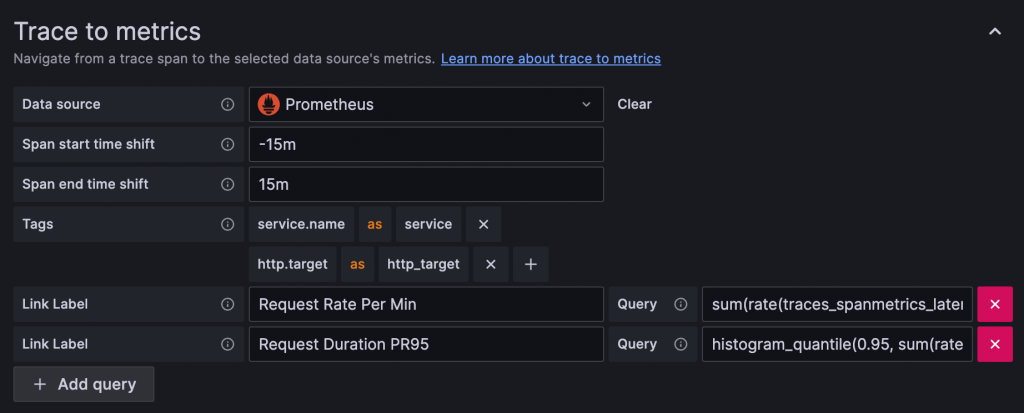The image size is (1024, 413).
Task: Edit the histogram_quantile query field
Action: click(x=837, y=344)
